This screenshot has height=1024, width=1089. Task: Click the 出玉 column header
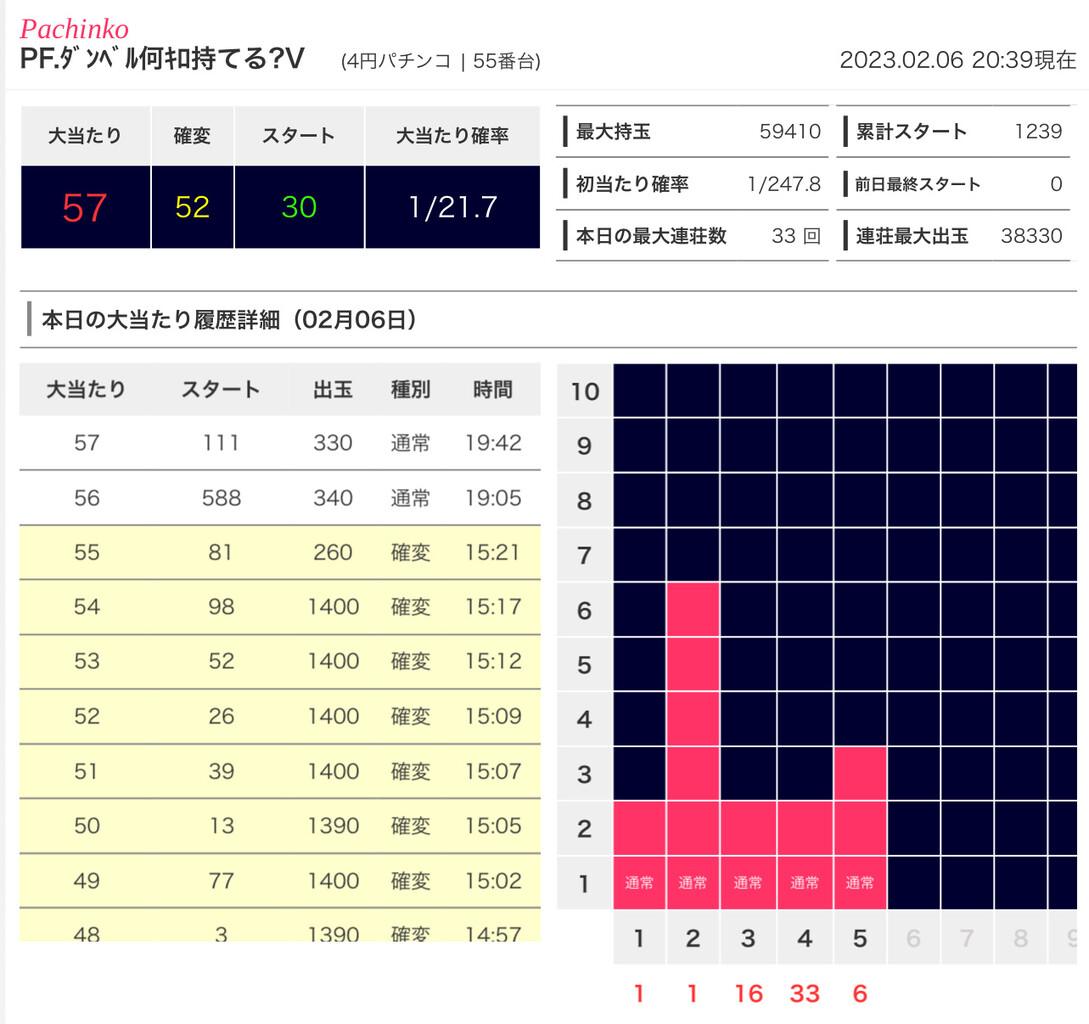333,389
